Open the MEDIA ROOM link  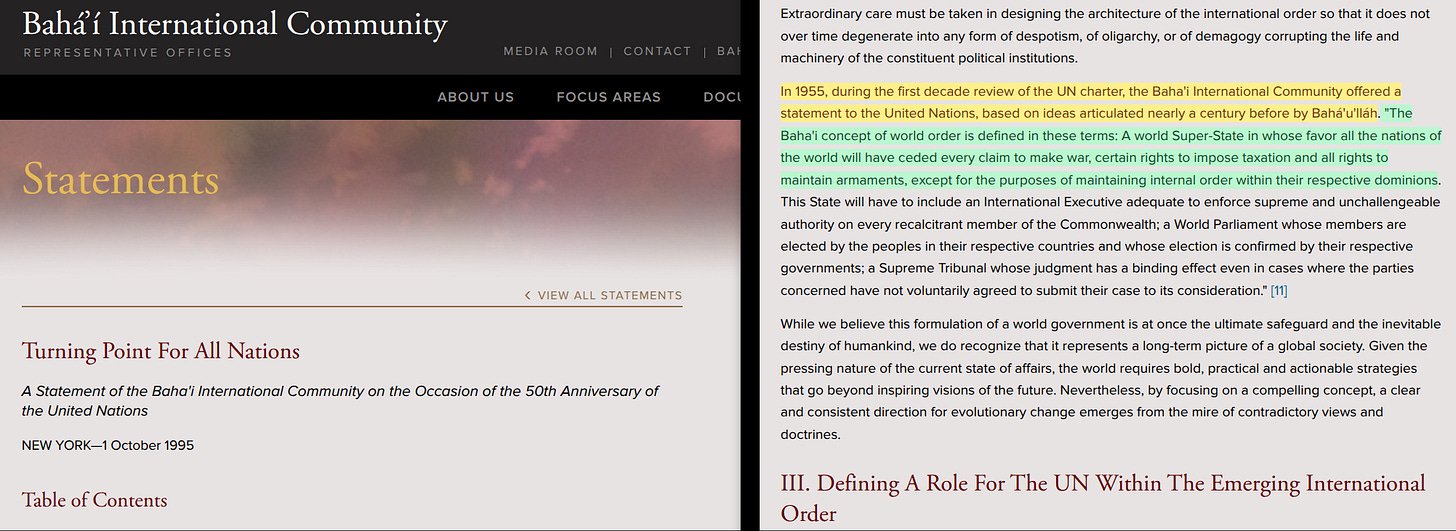550,51
